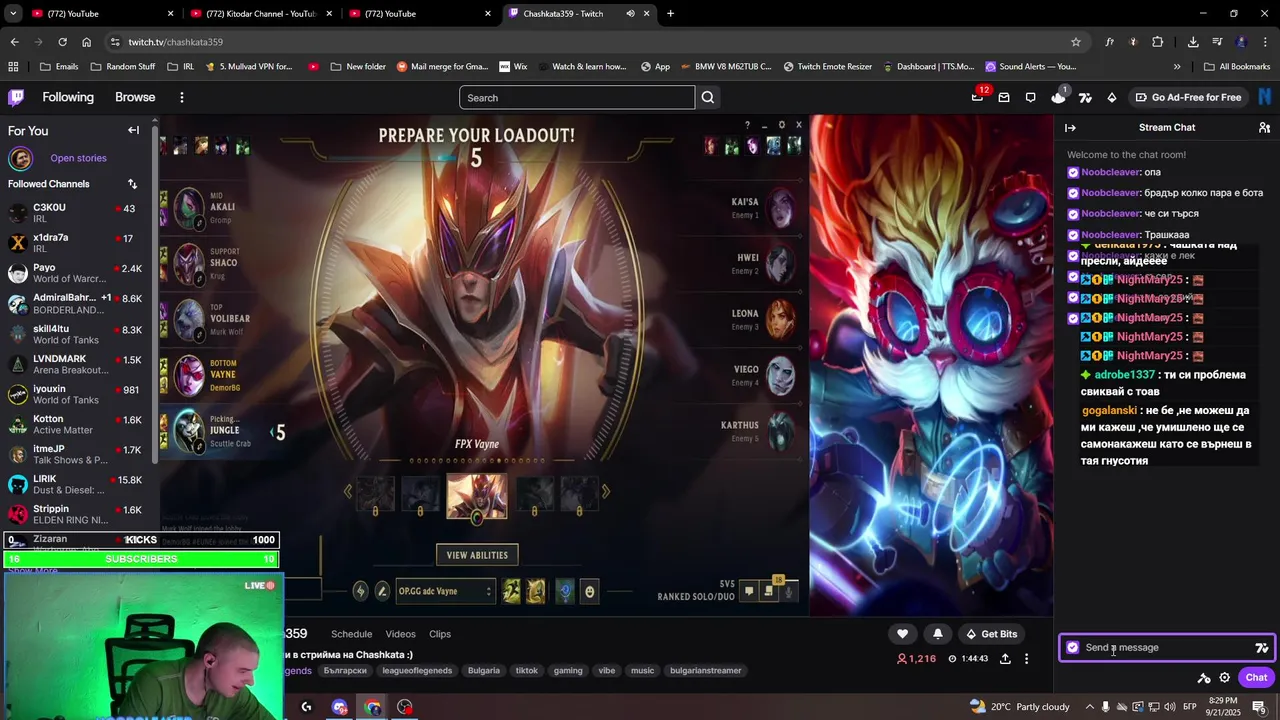
Task: Click the Get Bits button below the stream
Action: (991, 633)
